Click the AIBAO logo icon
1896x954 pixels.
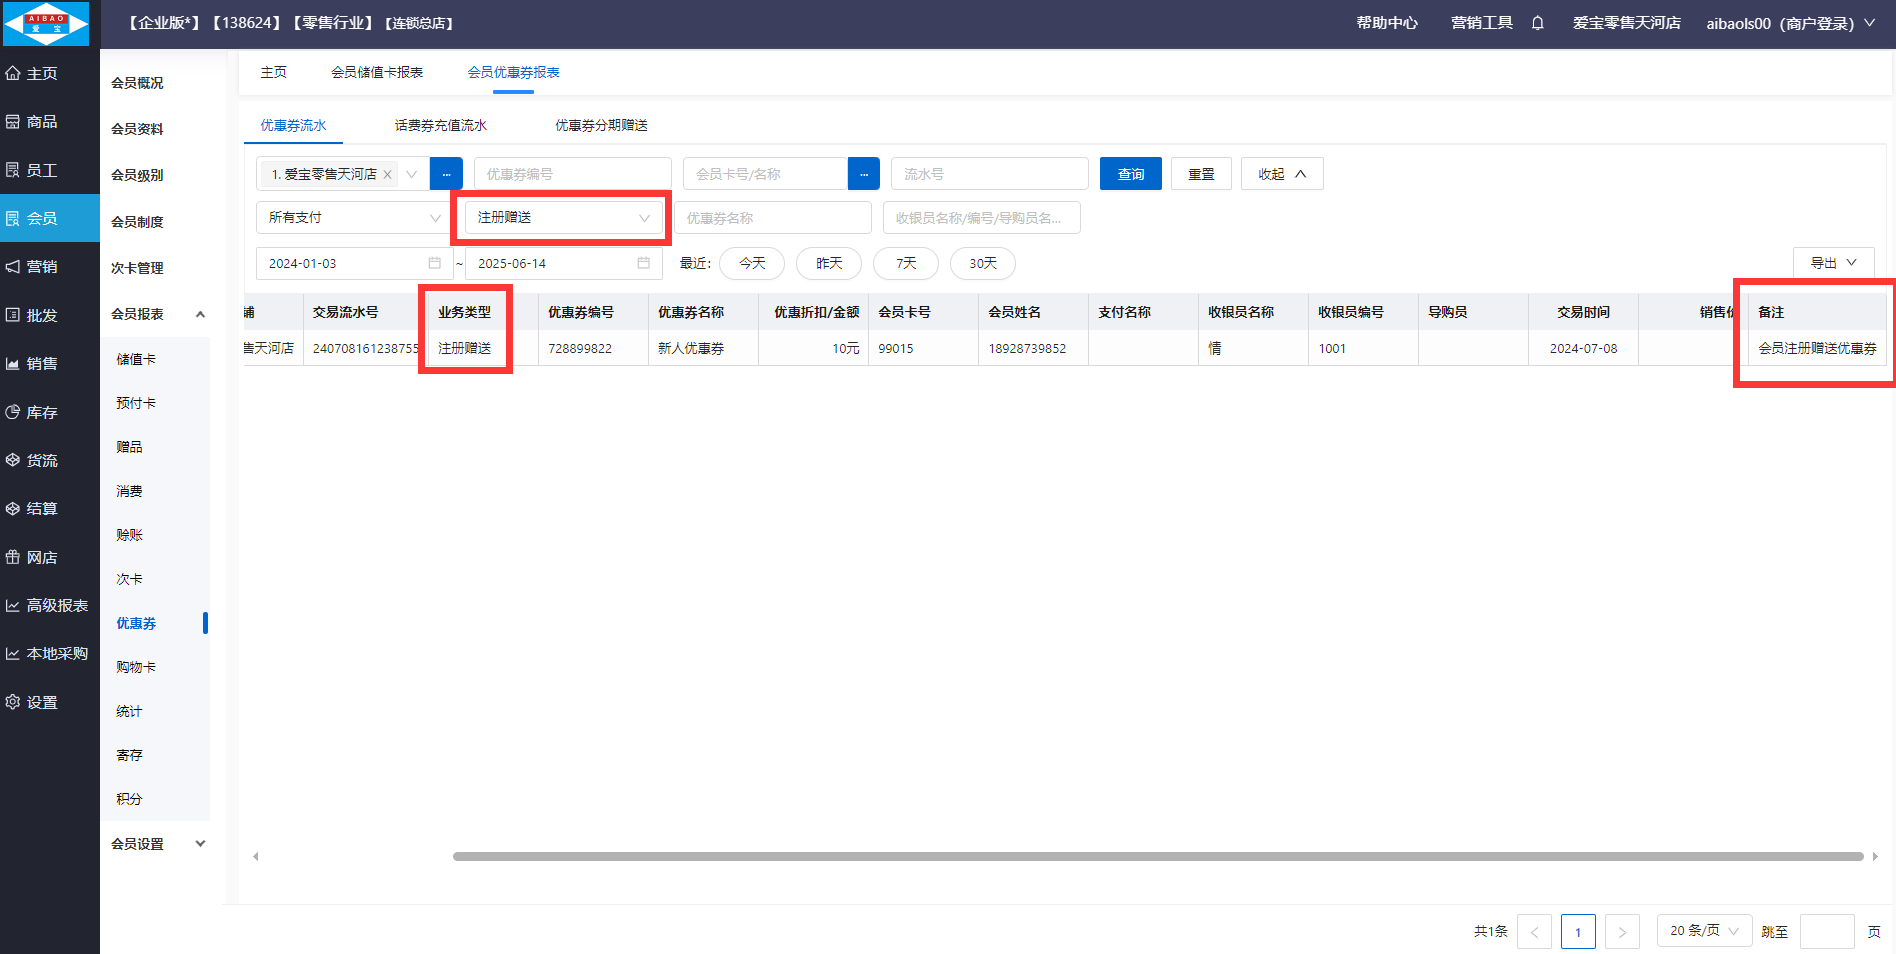(46, 24)
